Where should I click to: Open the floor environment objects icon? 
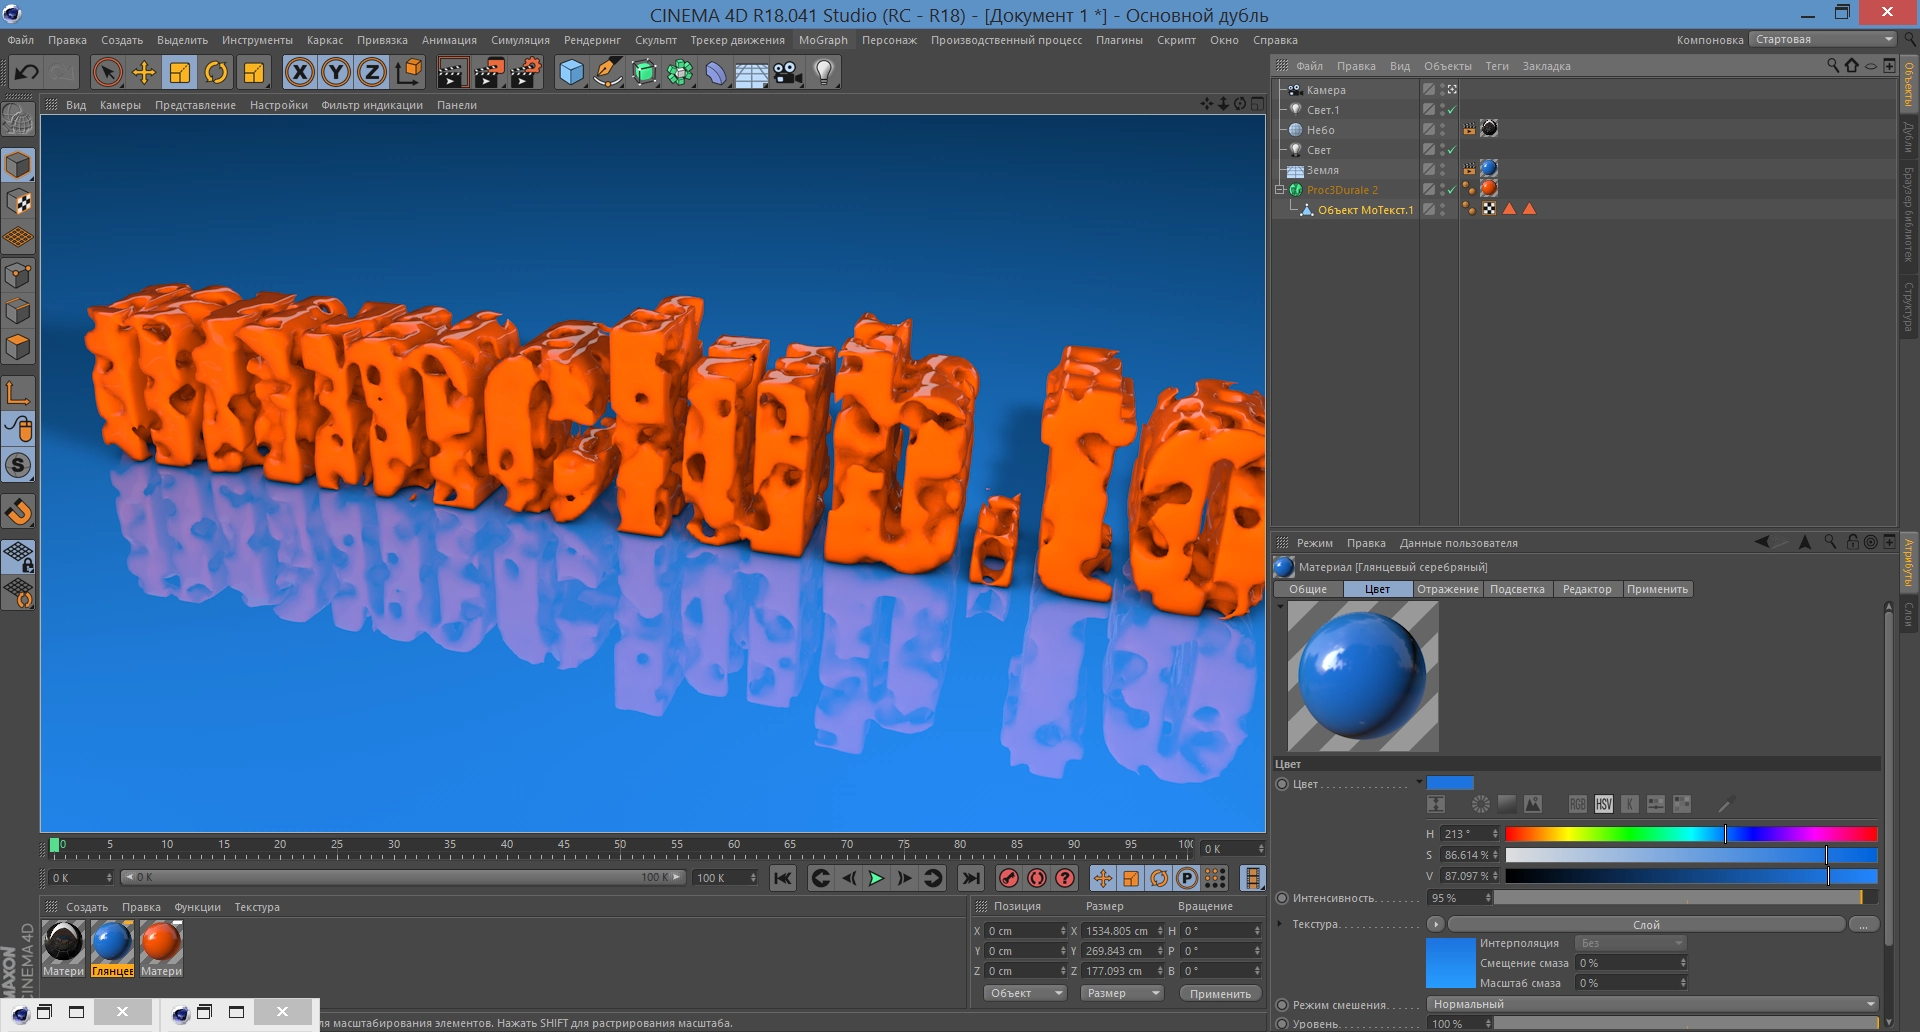[752, 72]
